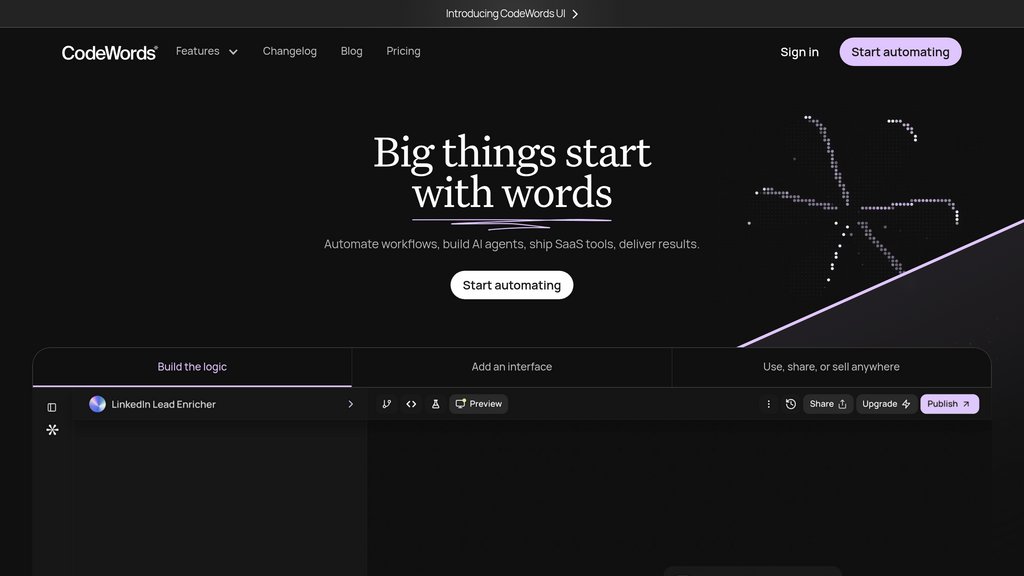The height and width of the screenshot is (576, 1024).
Task: Open the Changelog page
Action: (x=290, y=51)
